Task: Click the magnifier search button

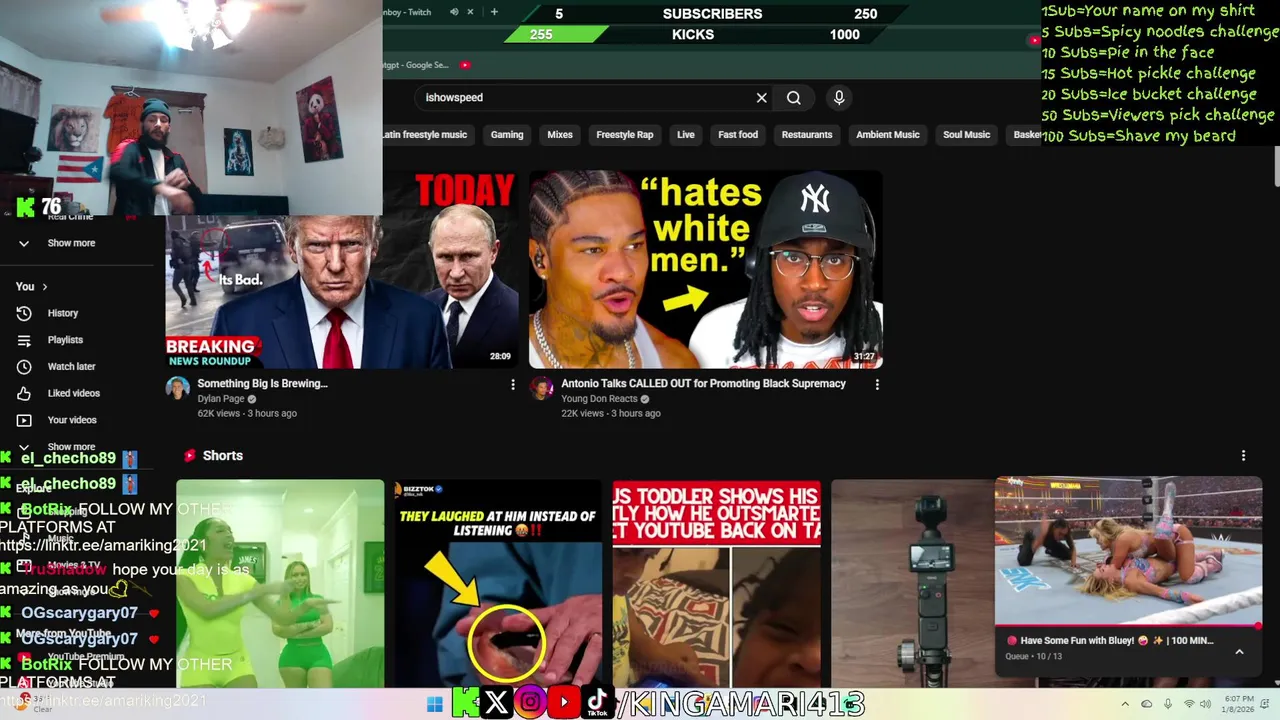Action: pos(794,98)
